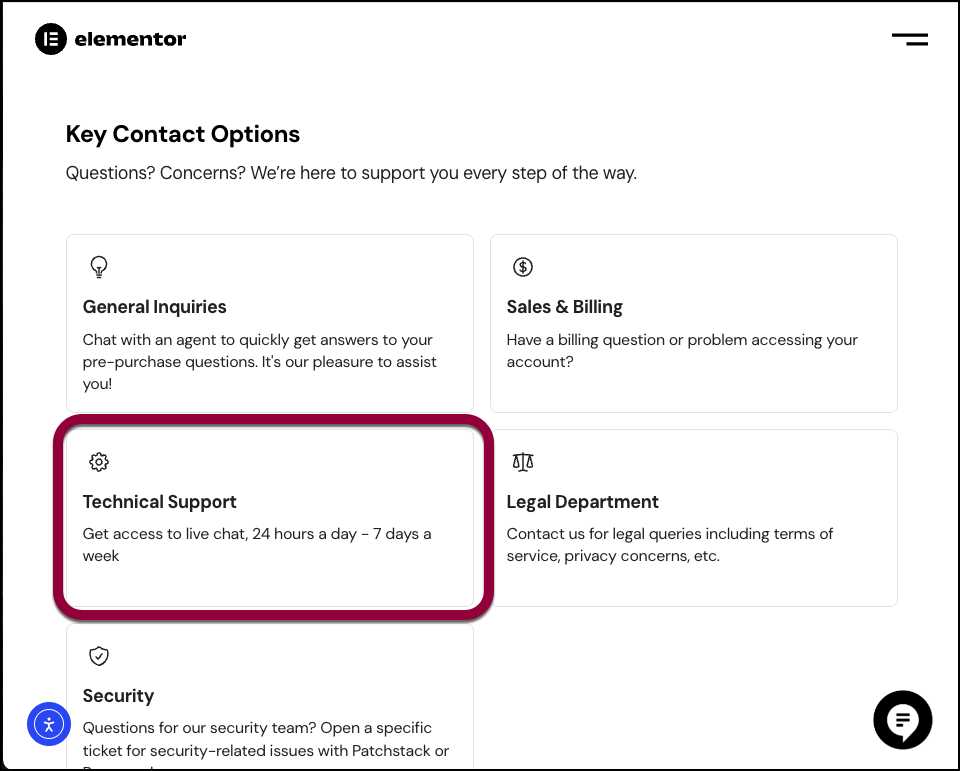The width and height of the screenshot is (960, 771).
Task: Click the gear Technical Support icon
Action: tap(98, 462)
